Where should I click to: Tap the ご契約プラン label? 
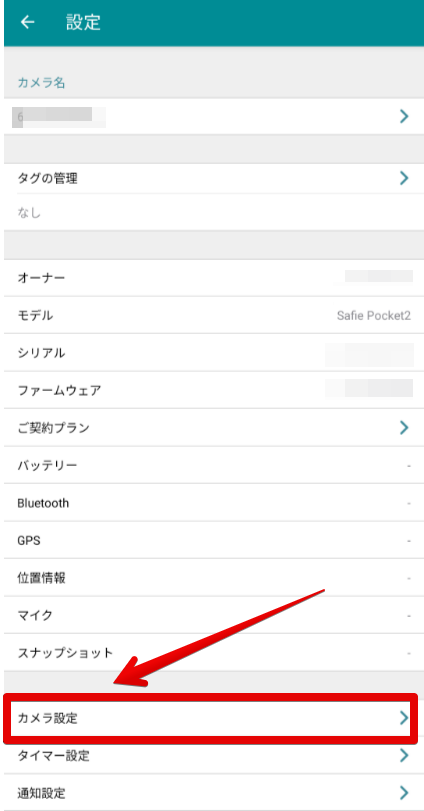pyautogui.click(x=53, y=428)
